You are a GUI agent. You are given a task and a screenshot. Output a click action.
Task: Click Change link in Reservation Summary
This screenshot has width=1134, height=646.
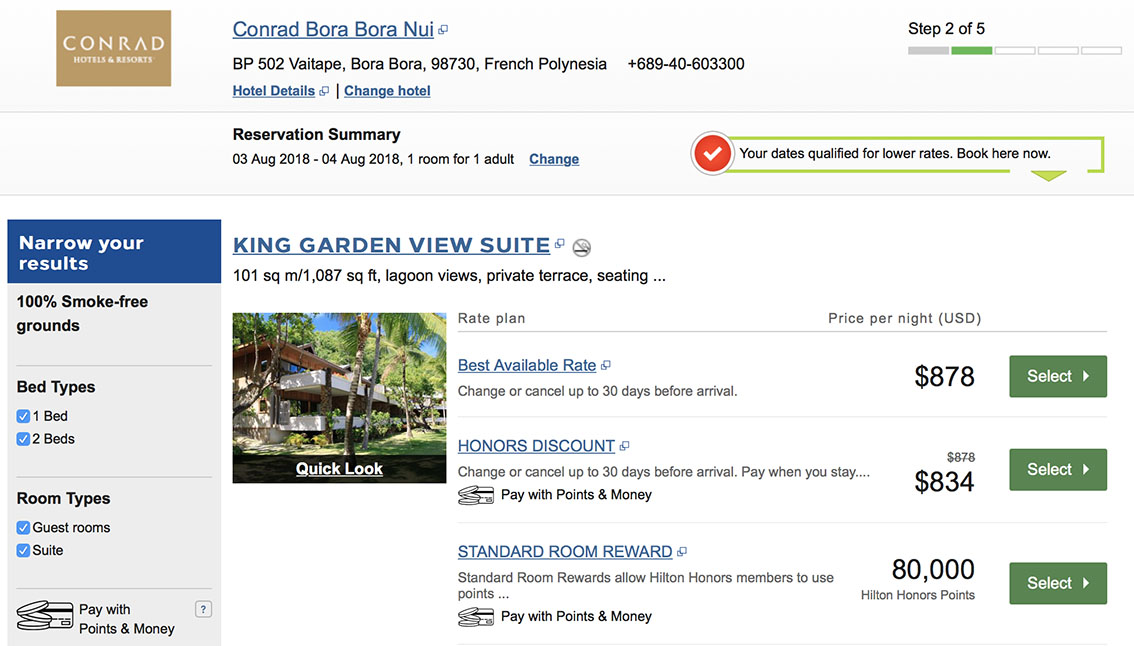click(x=554, y=159)
